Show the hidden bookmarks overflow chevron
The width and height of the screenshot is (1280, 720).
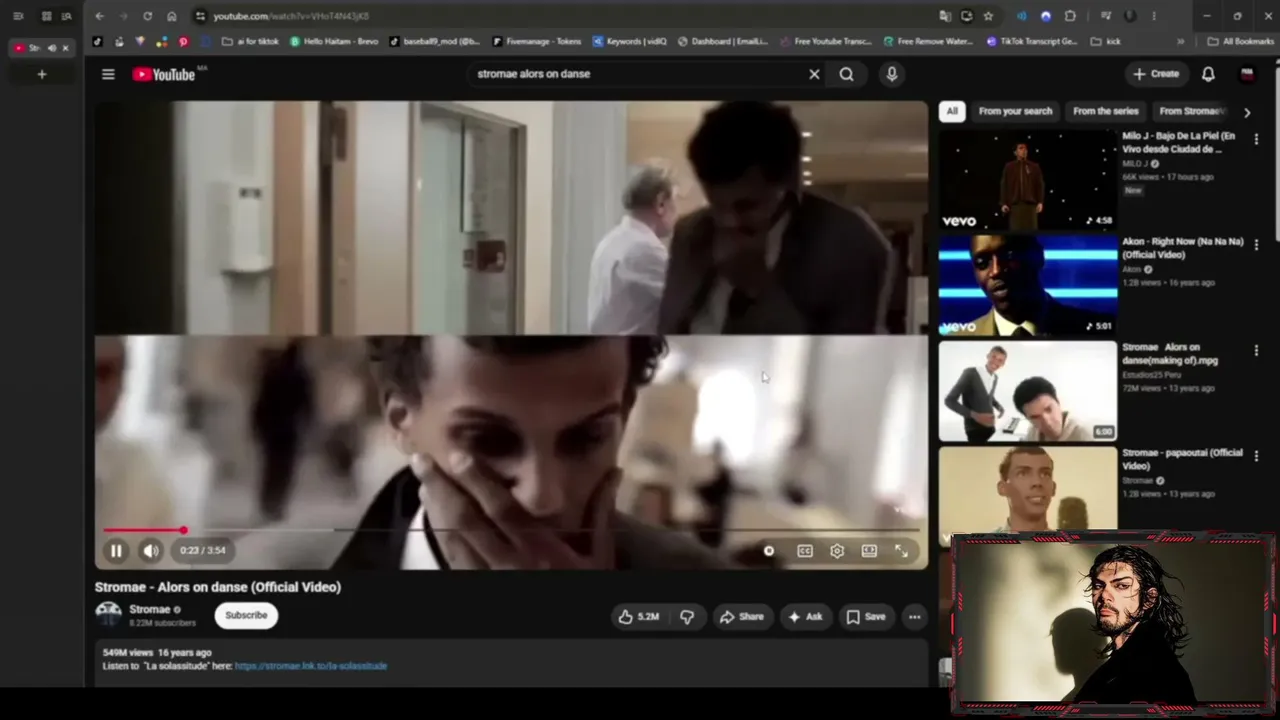click(1181, 42)
